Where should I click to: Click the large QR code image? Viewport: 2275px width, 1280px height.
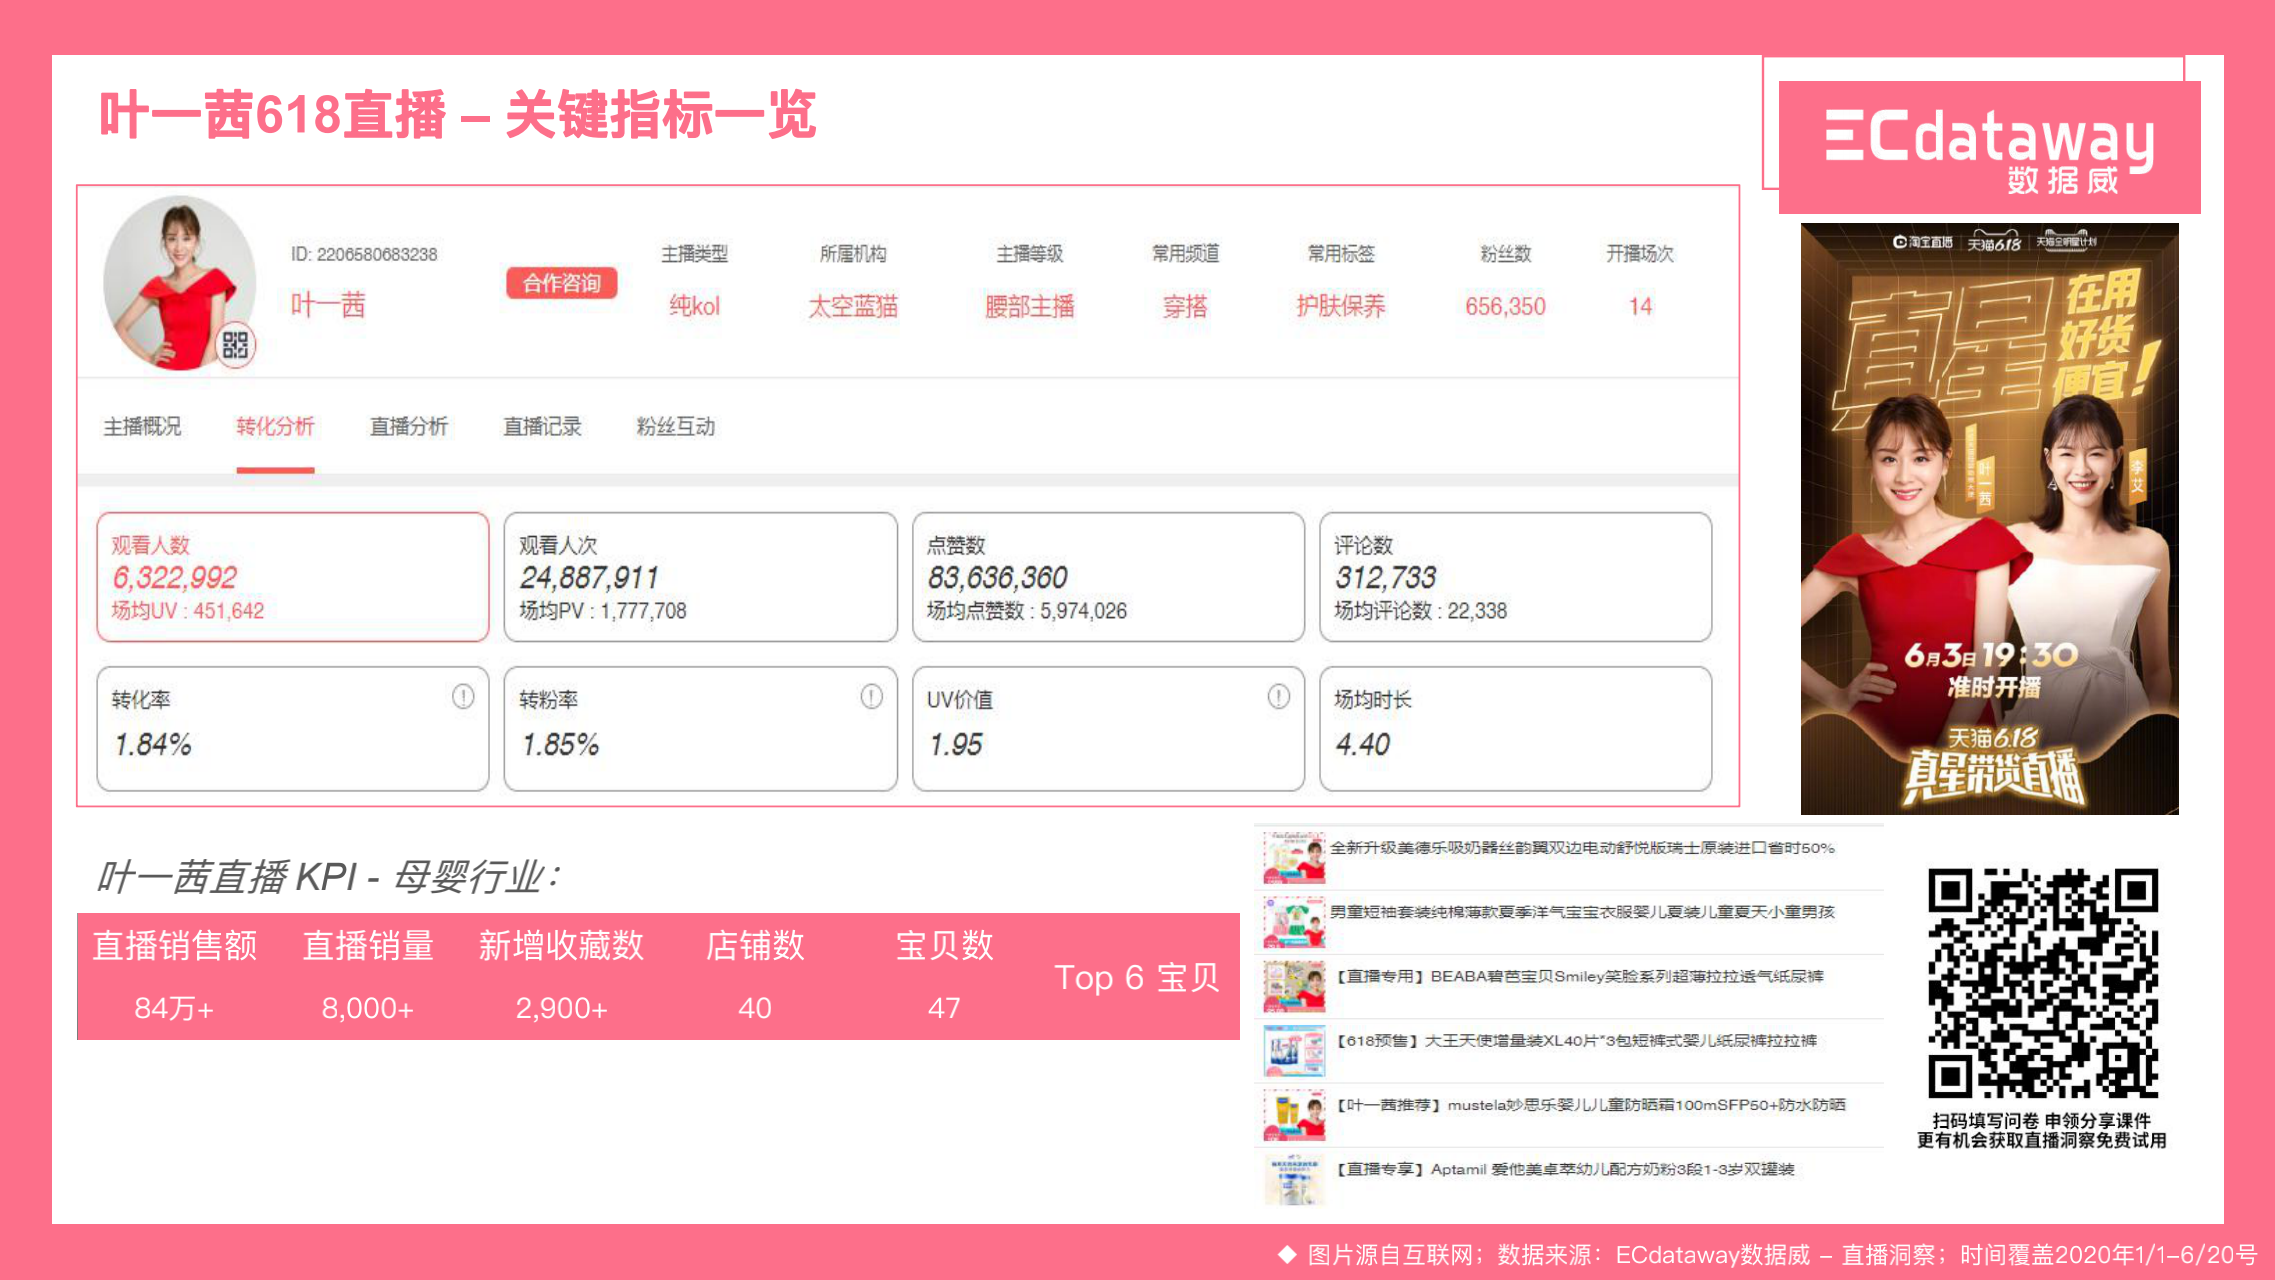(x=2042, y=984)
